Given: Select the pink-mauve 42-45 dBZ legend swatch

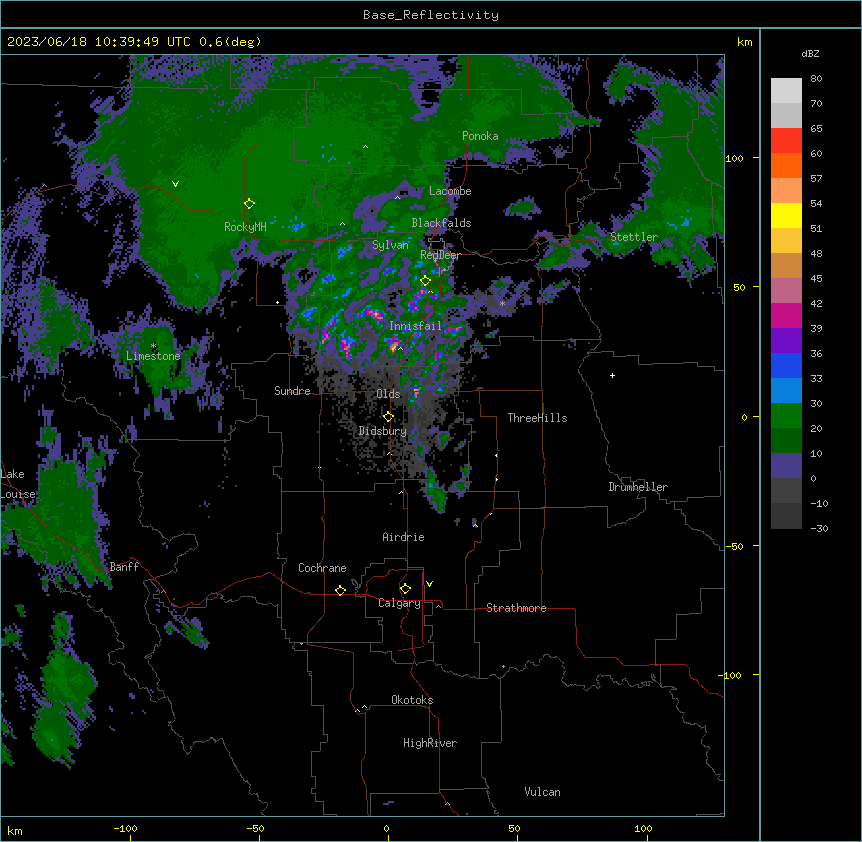Looking at the screenshot, I should (786, 291).
